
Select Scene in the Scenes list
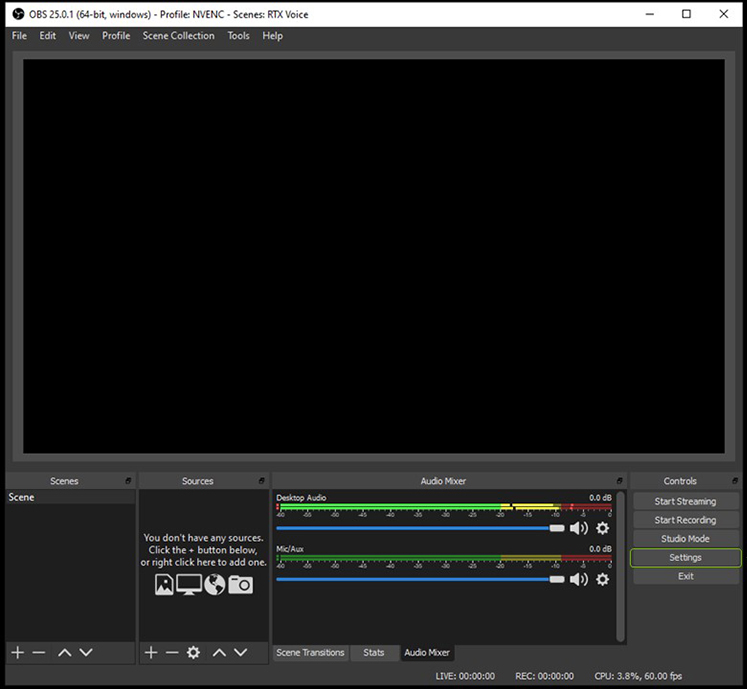tap(22, 497)
